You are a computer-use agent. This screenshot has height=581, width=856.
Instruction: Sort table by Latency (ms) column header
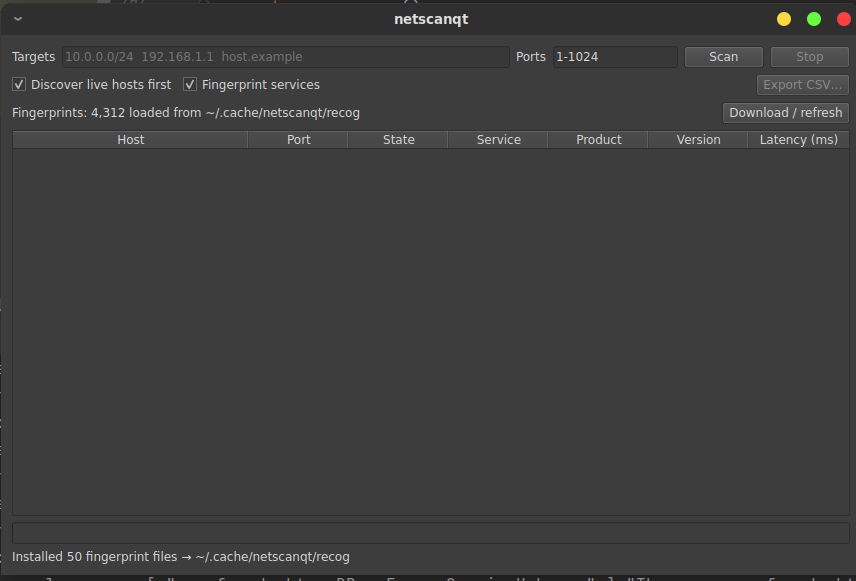(x=798, y=140)
